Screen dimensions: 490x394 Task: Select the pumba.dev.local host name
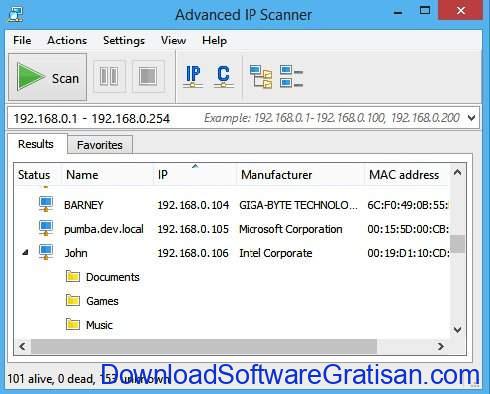104,229
